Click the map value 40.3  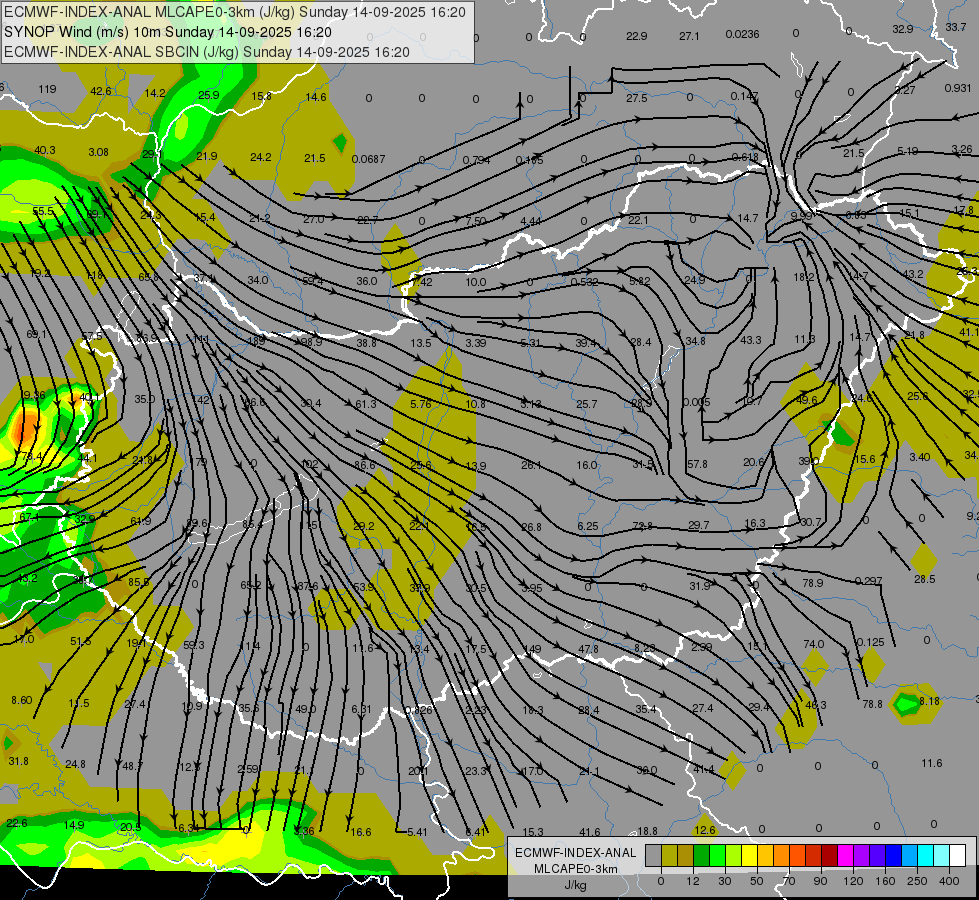point(45,150)
